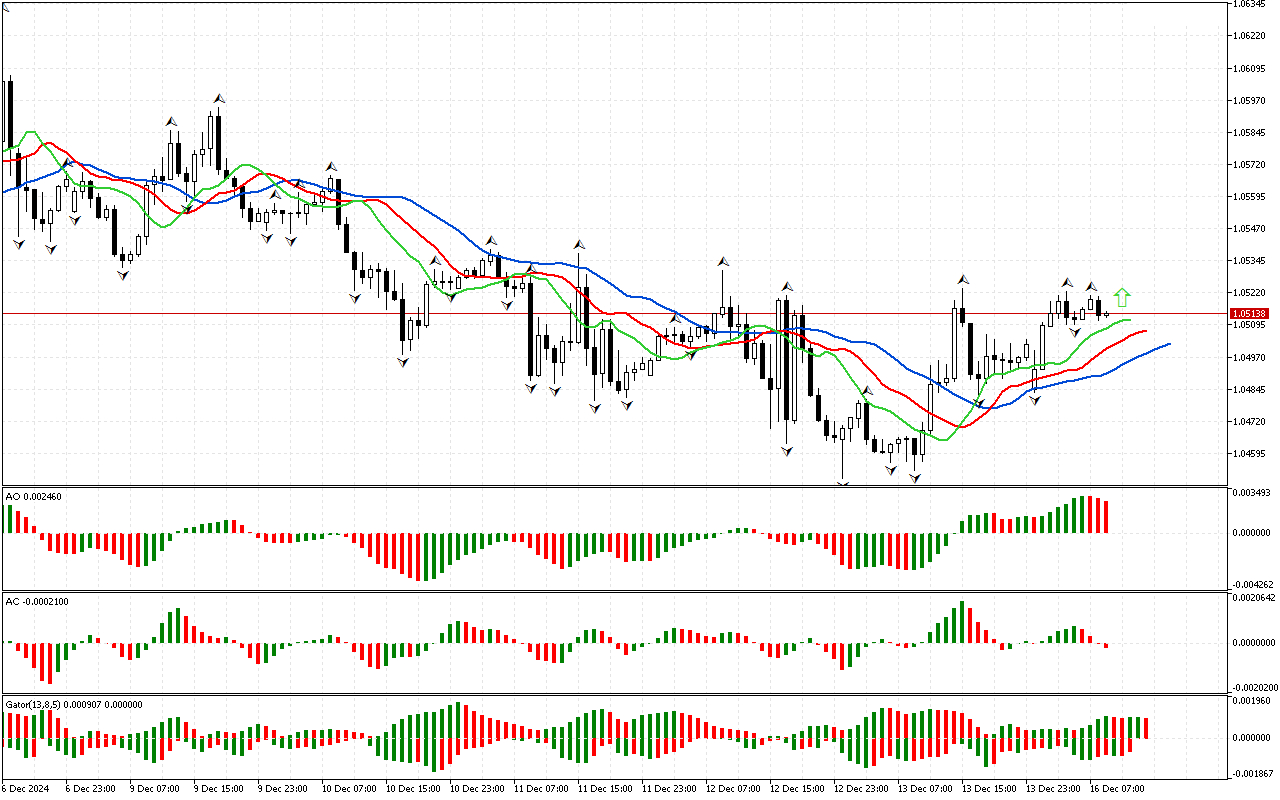Click the 13 Dec 07:00 time label
The image size is (1280, 800).
pos(925,788)
